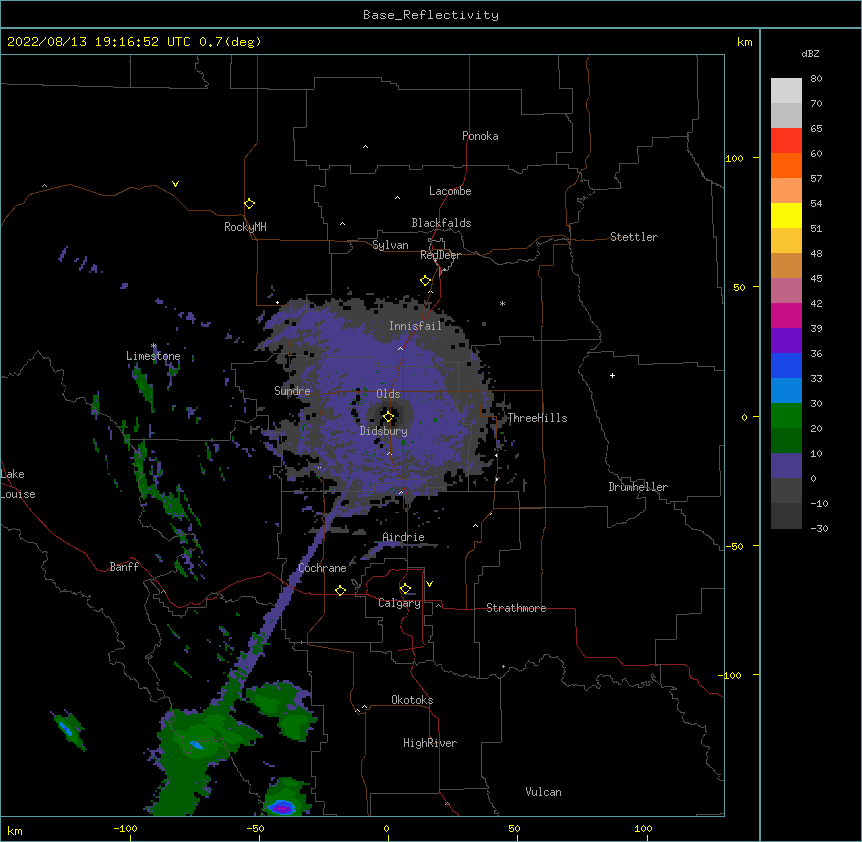This screenshot has height=842, width=862.
Task: Click the Sundre city label
Action: tap(292, 391)
